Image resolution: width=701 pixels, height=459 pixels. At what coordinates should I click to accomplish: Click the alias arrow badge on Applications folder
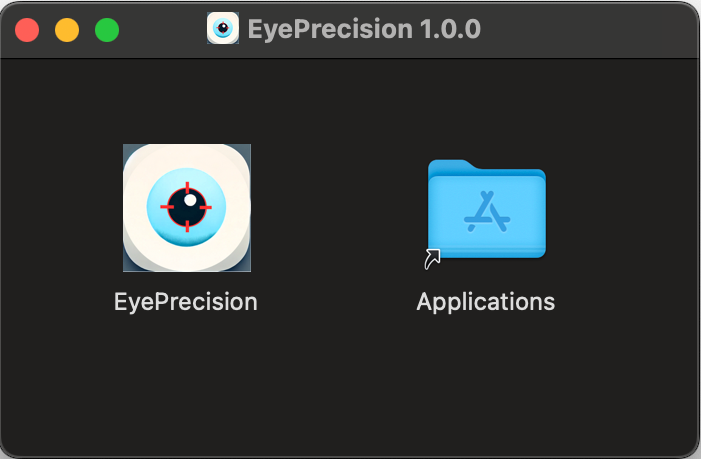pyautogui.click(x=432, y=259)
